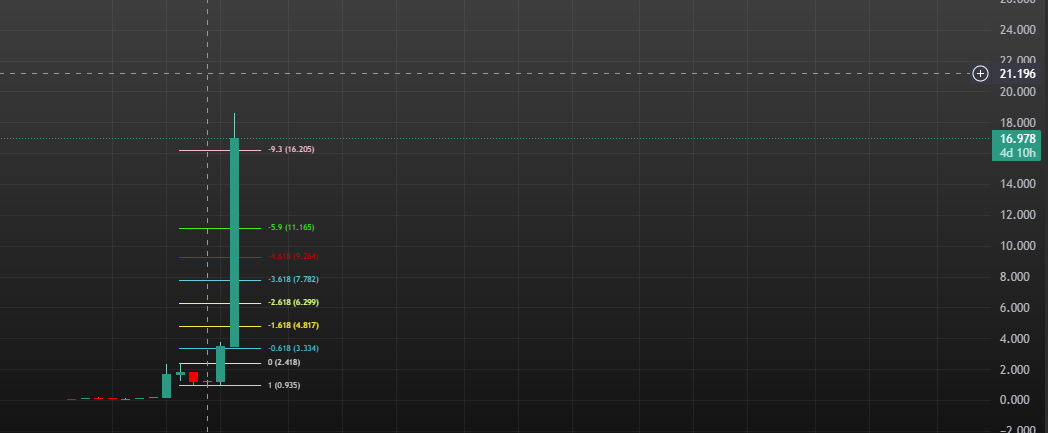1048x433 pixels.
Task: Click the plus icon beside 21.196
Action: click(x=980, y=74)
